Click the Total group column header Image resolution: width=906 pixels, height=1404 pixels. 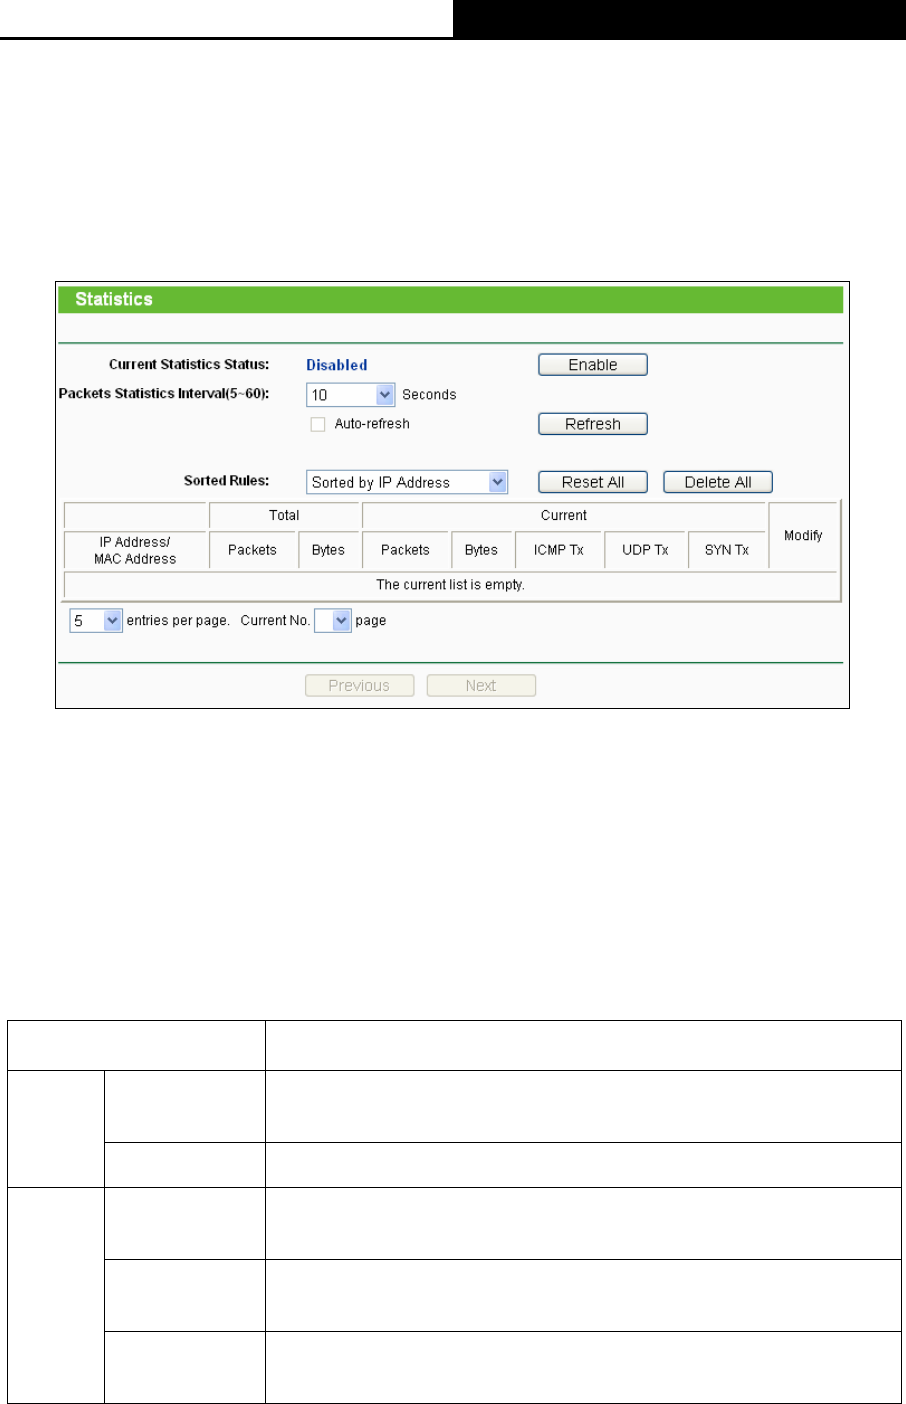point(284,515)
